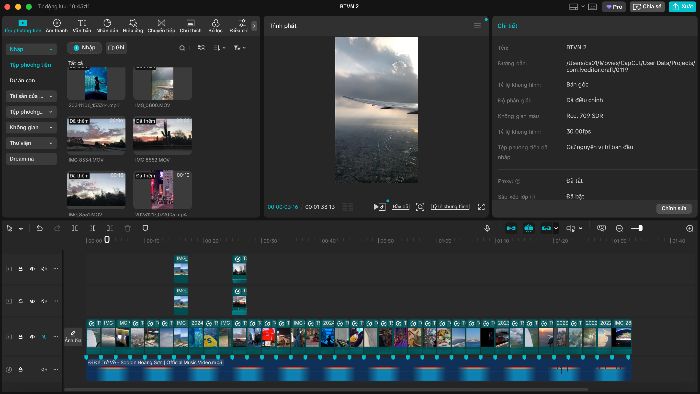The image size is (700, 394).
Task: Split the clip at the playhead
Action: click(75, 228)
